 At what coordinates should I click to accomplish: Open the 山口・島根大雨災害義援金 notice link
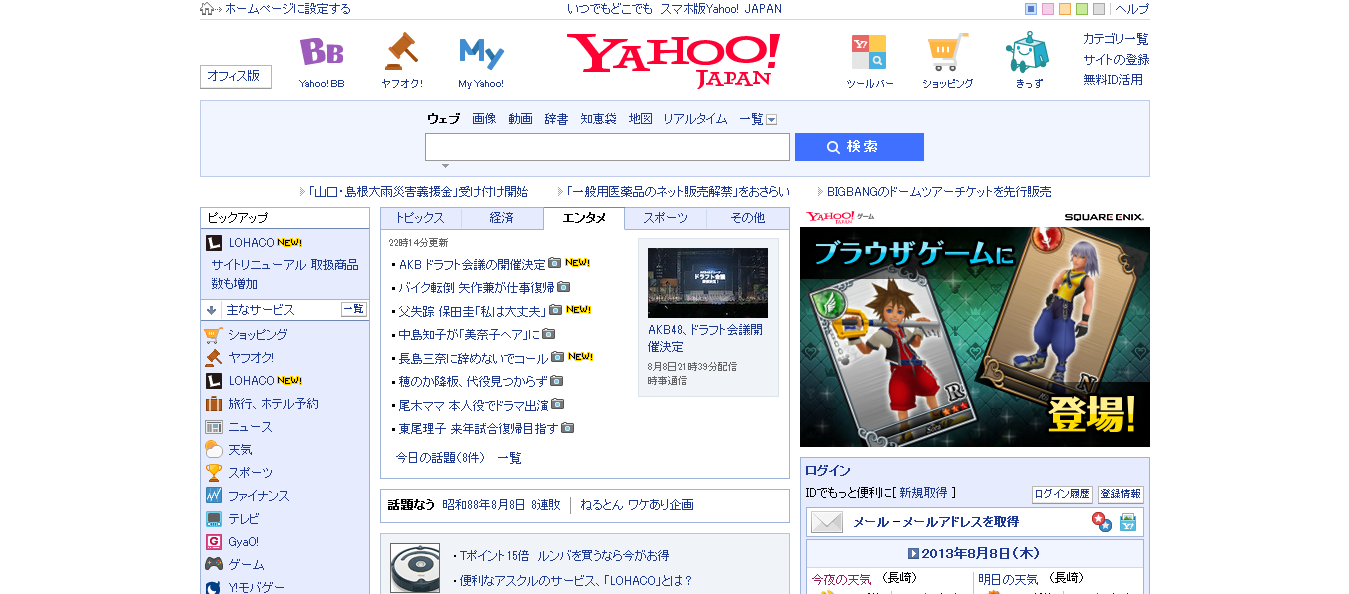point(418,192)
